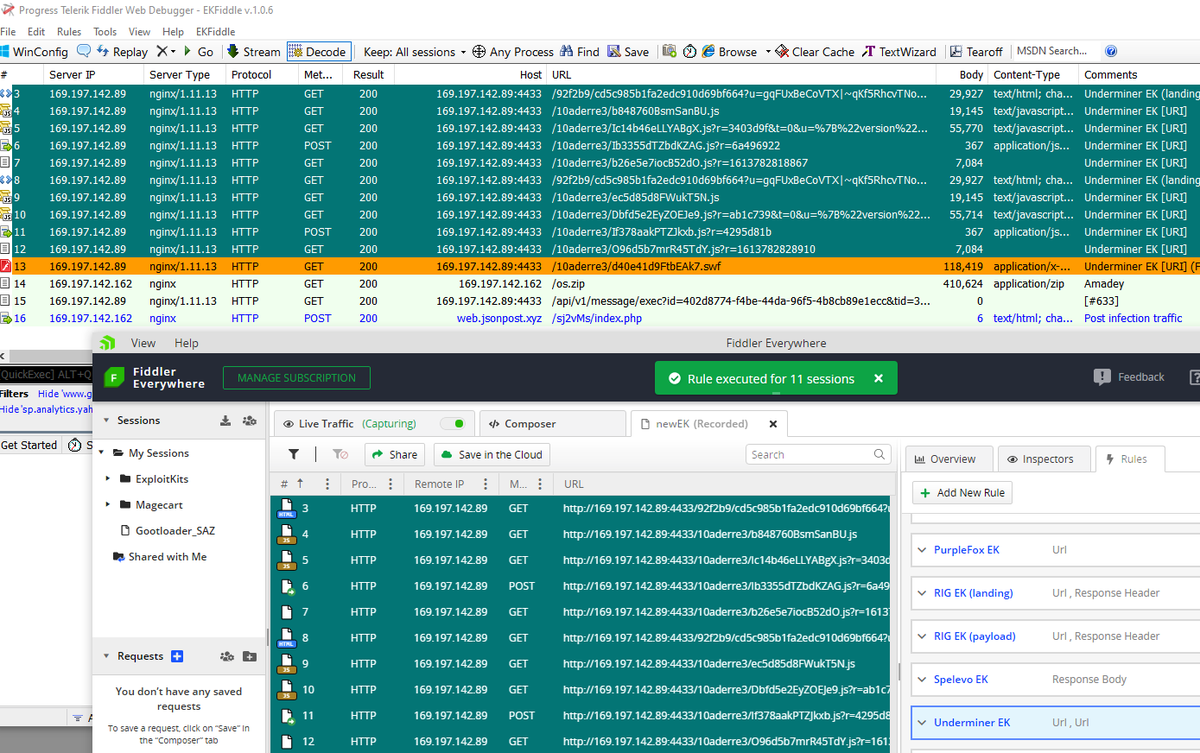Click WinConfig in Fiddler classic toolbar

[35, 51]
